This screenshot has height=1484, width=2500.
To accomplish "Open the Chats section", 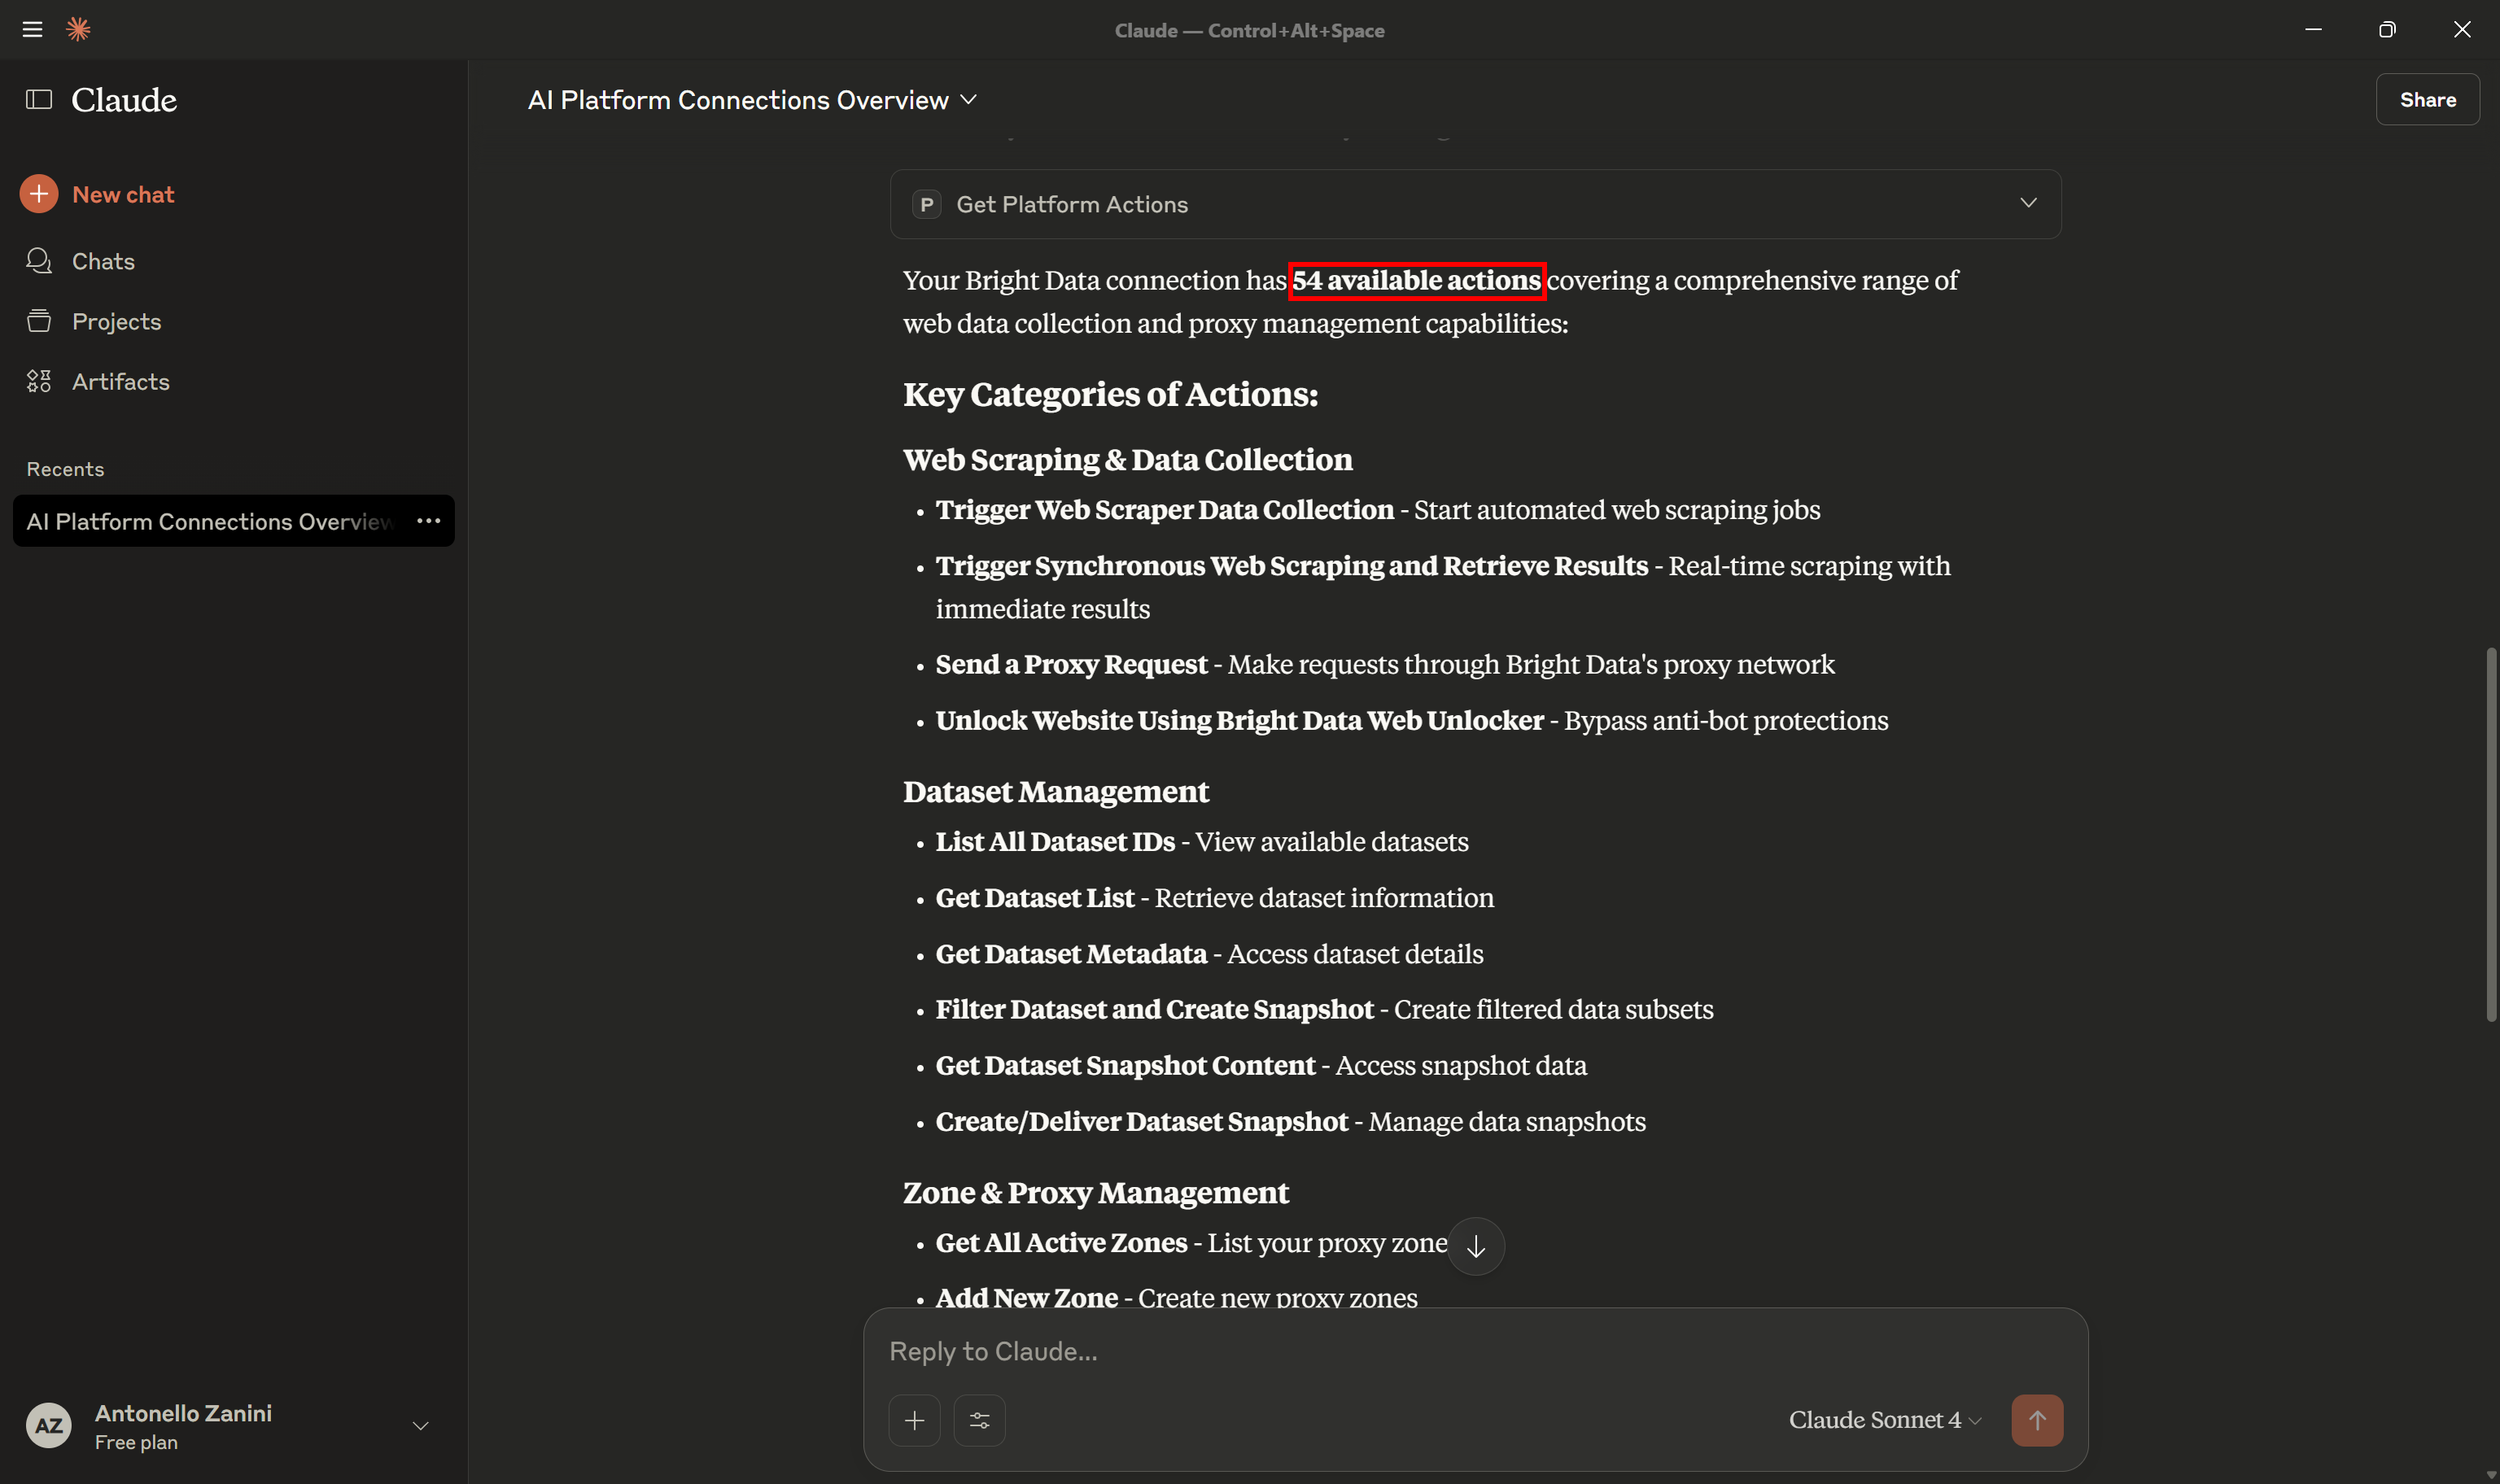I will pyautogui.click(x=103, y=261).
